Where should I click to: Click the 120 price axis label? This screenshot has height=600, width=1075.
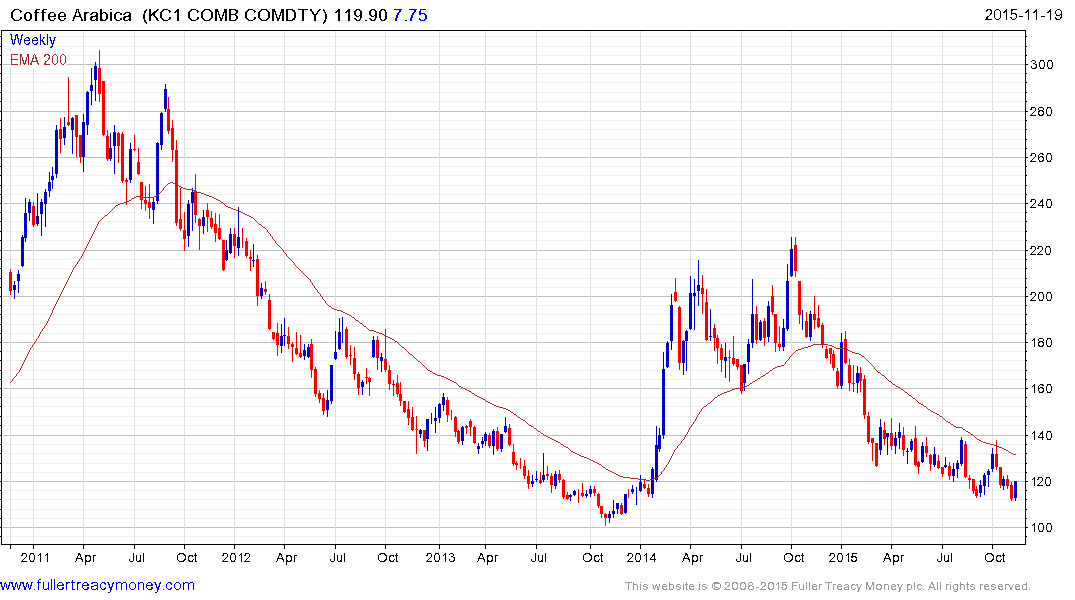pyautogui.click(x=1041, y=481)
